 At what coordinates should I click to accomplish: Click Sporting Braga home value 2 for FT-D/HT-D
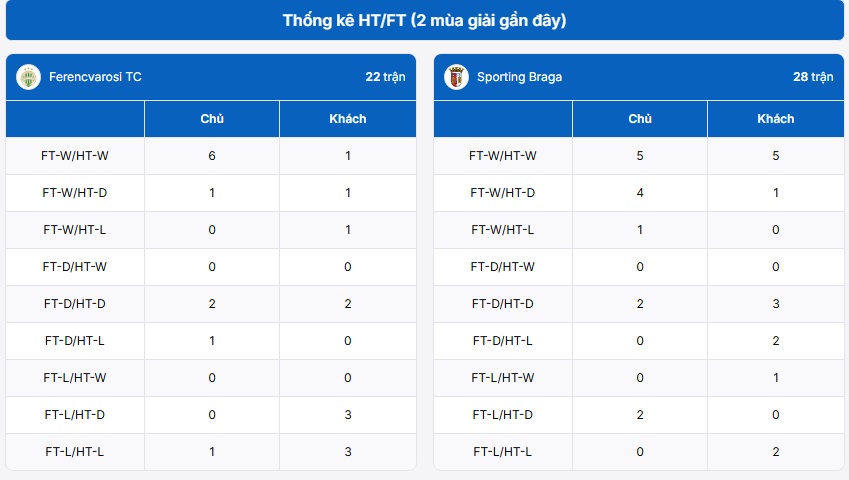[x=639, y=304]
